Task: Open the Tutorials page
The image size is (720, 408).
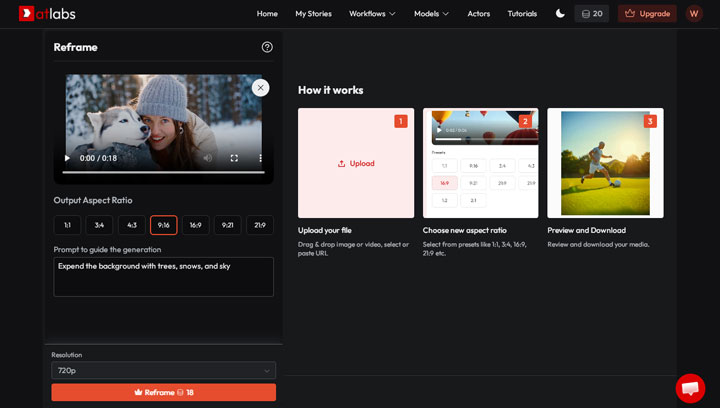Action: (522, 14)
